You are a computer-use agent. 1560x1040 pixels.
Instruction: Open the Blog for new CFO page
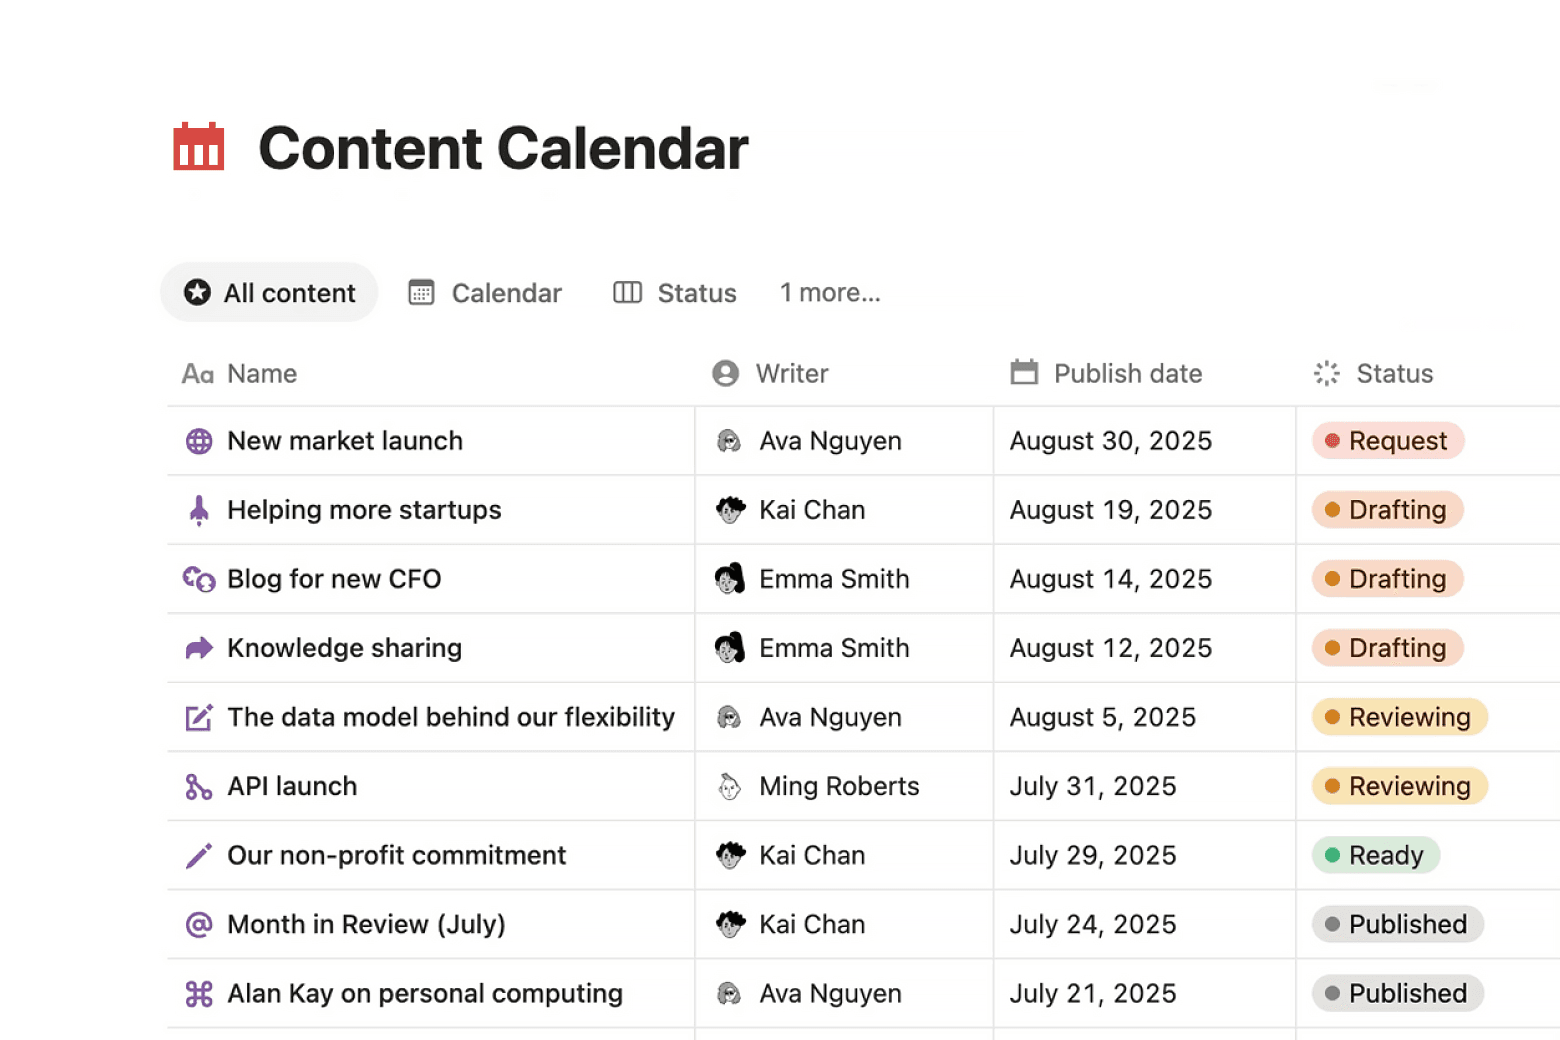point(334,579)
